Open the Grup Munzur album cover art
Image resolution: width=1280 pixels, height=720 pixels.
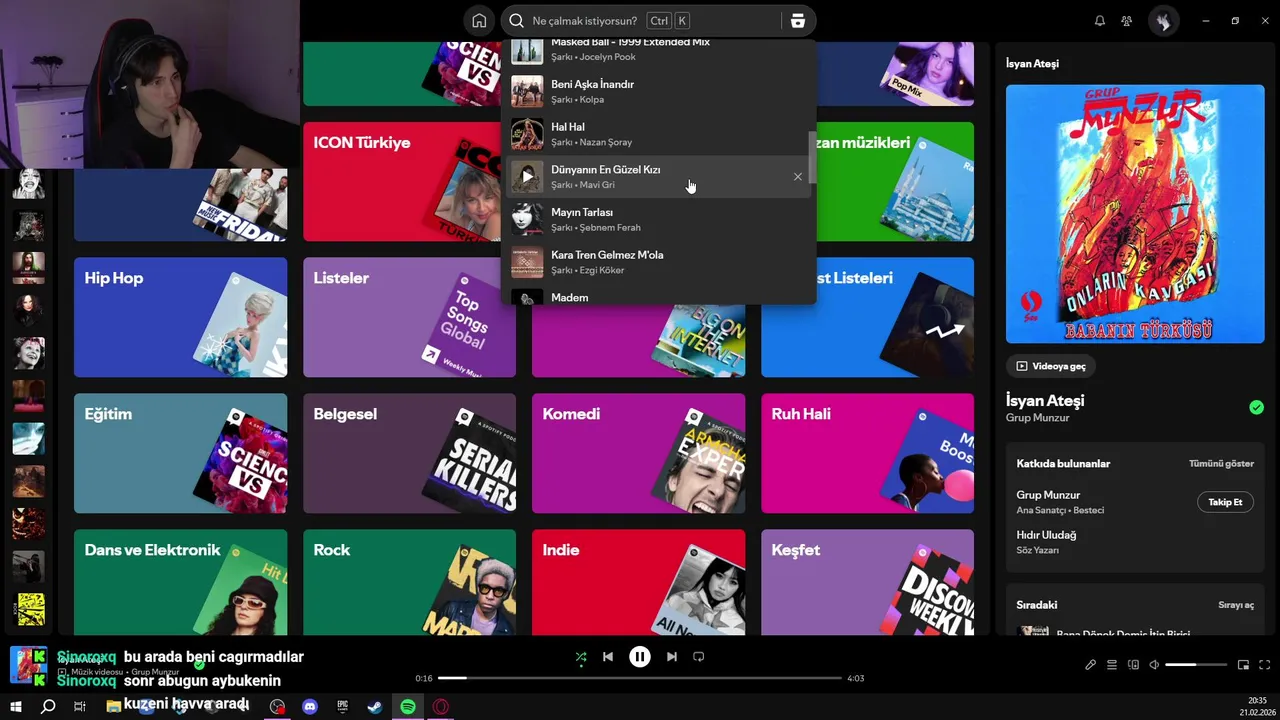coord(1135,214)
